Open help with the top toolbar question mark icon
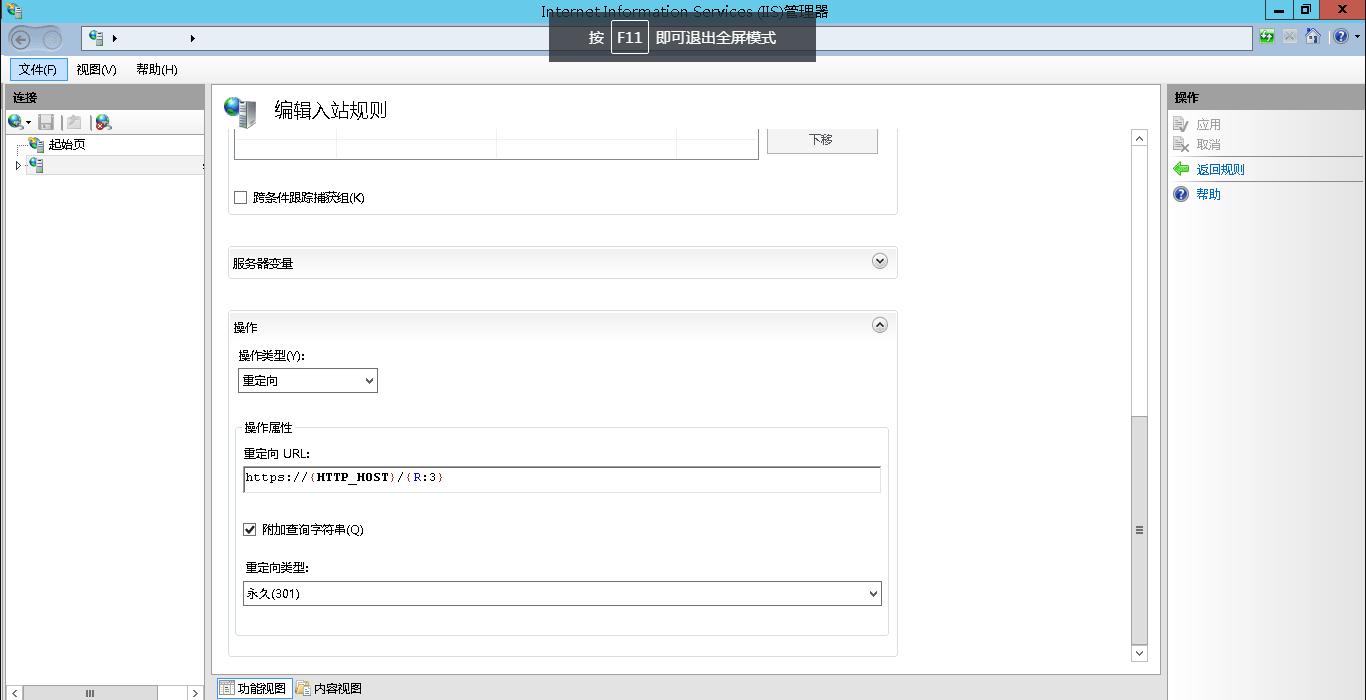The image size is (1366, 700). pyautogui.click(x=1340, y=37)
